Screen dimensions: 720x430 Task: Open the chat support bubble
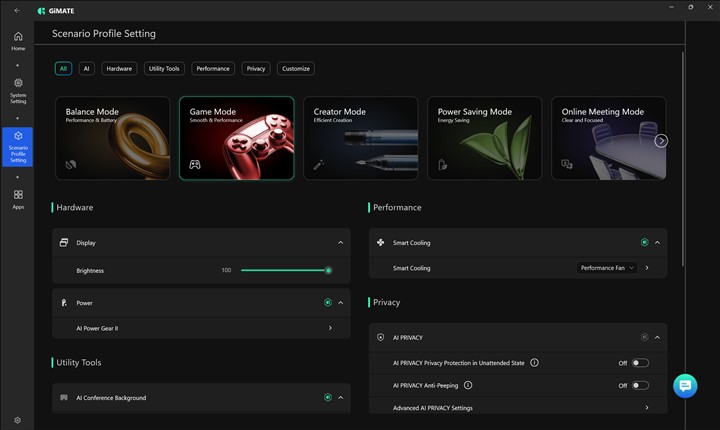(x=685, y=386)
